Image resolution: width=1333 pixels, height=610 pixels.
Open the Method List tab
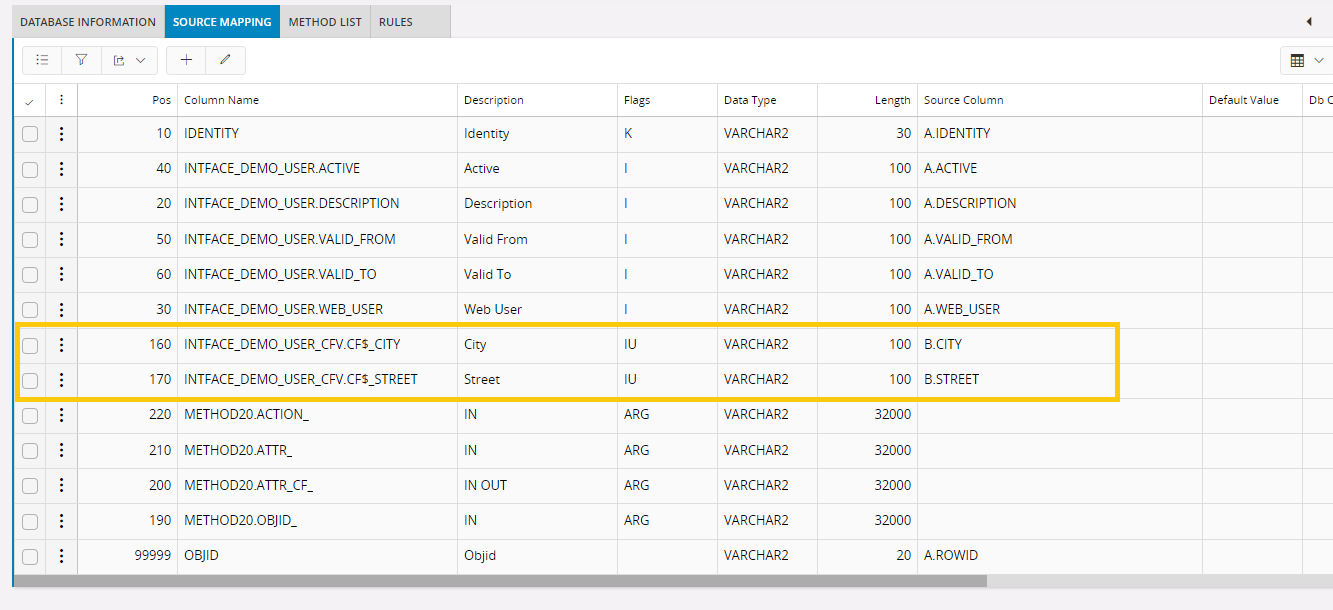(325, 21)
